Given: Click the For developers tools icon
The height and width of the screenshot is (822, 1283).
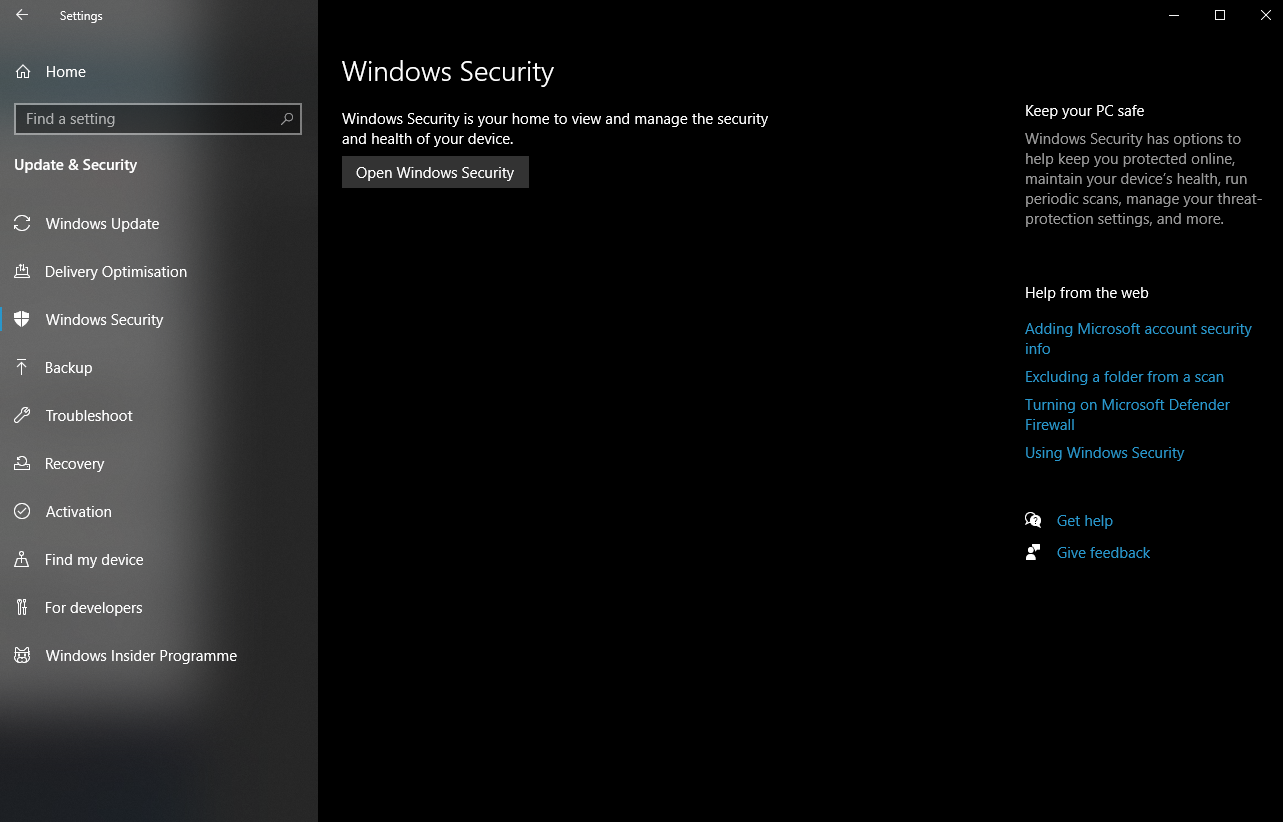Looking at the screenshot, I should [22, 608].
